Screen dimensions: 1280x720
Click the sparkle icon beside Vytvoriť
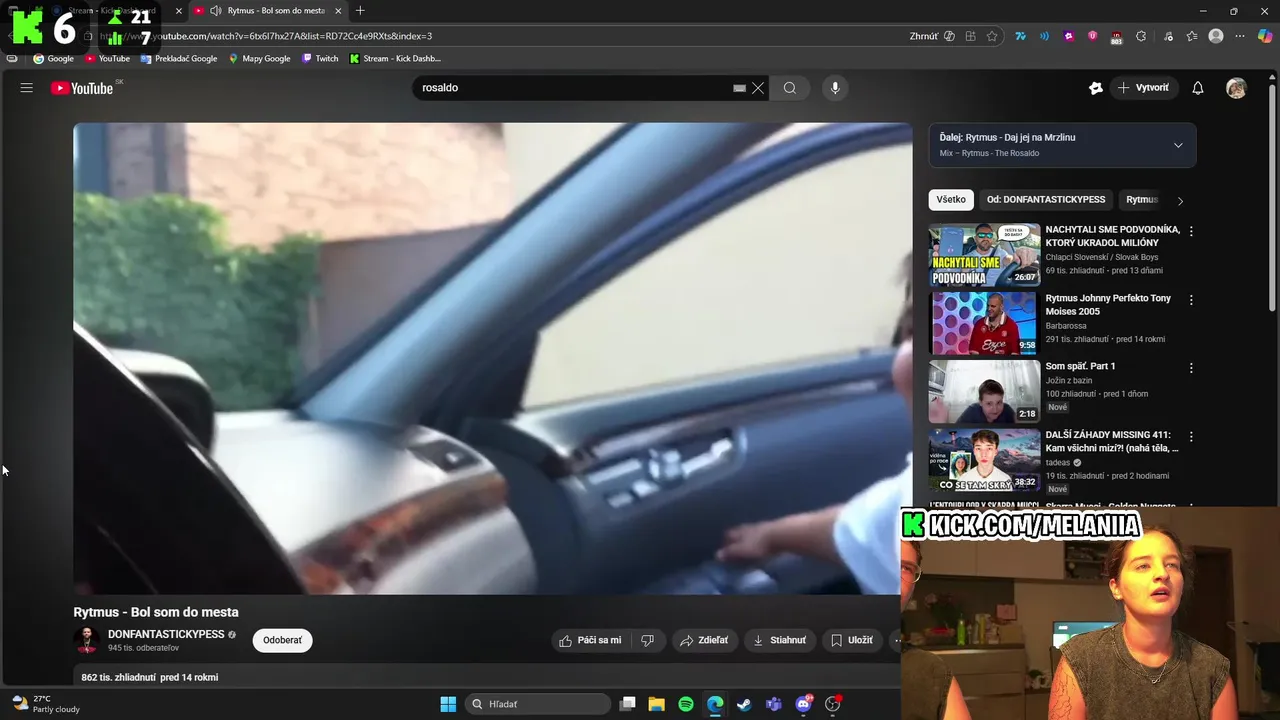pyautogui.click(x=1096, y=88)
